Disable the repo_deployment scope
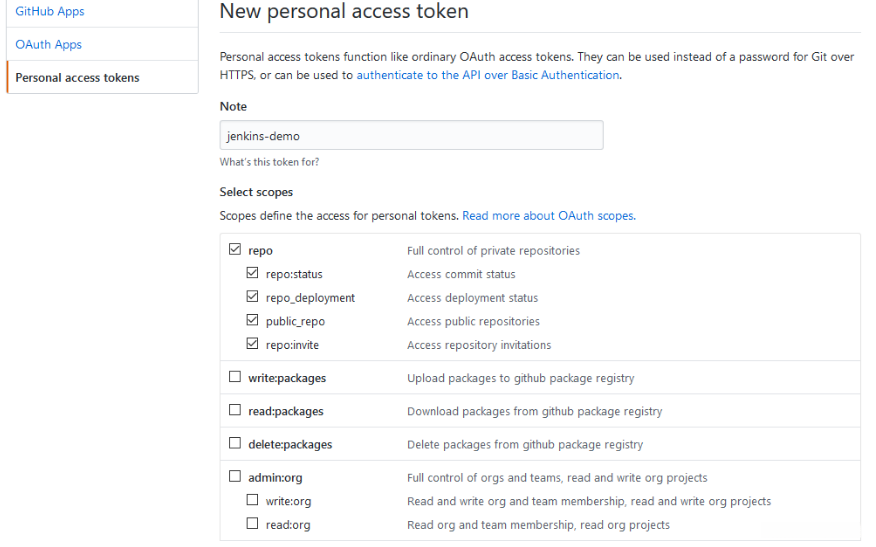876x547 pixels. [x=253, y=298]
